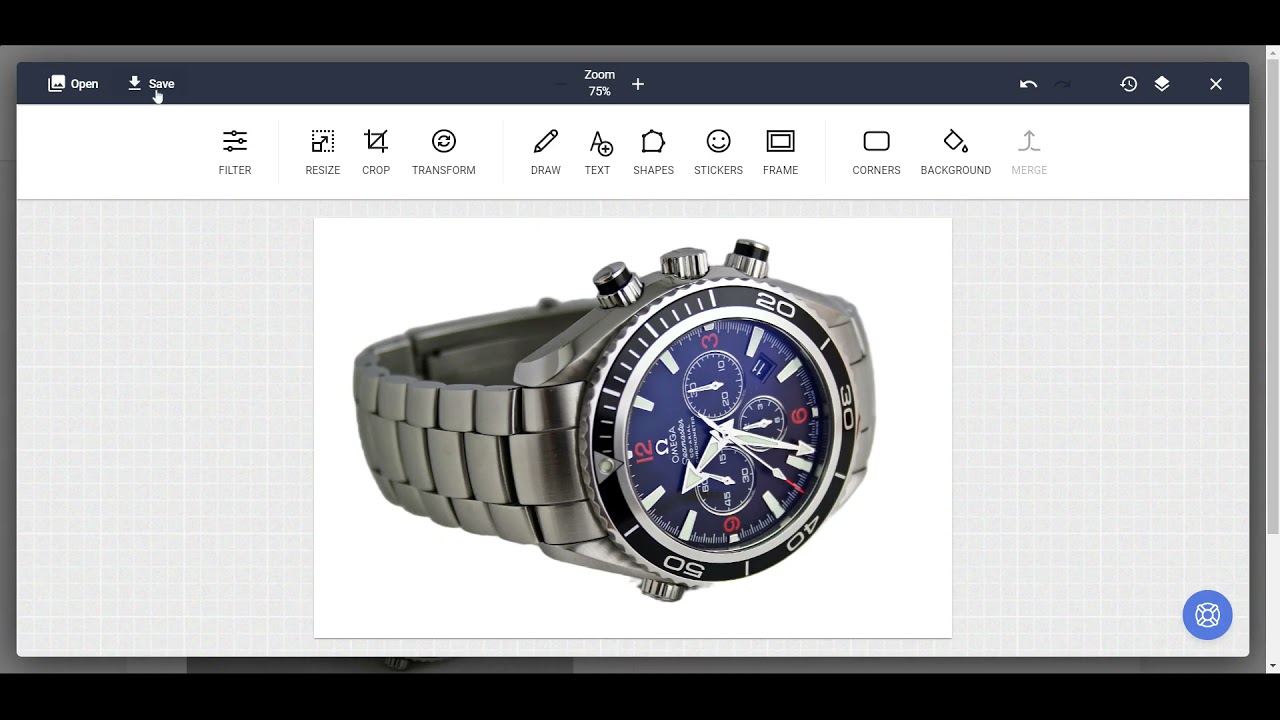Close the image editor
Screen dimensions: 1280x720
(1216, 84)
